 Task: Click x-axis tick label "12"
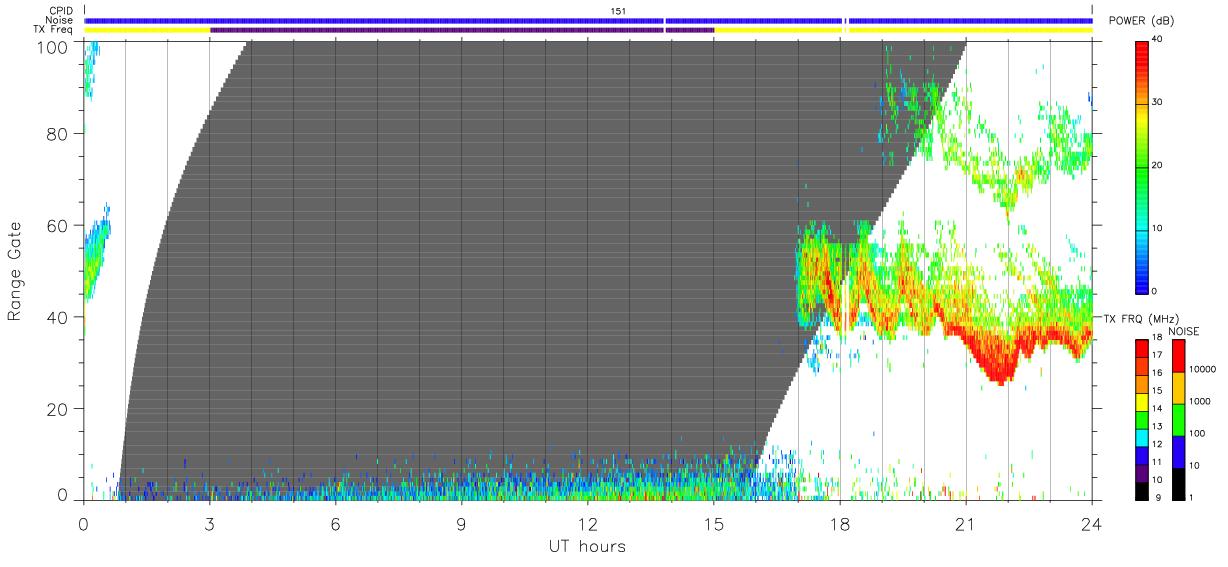click(587, 523)
